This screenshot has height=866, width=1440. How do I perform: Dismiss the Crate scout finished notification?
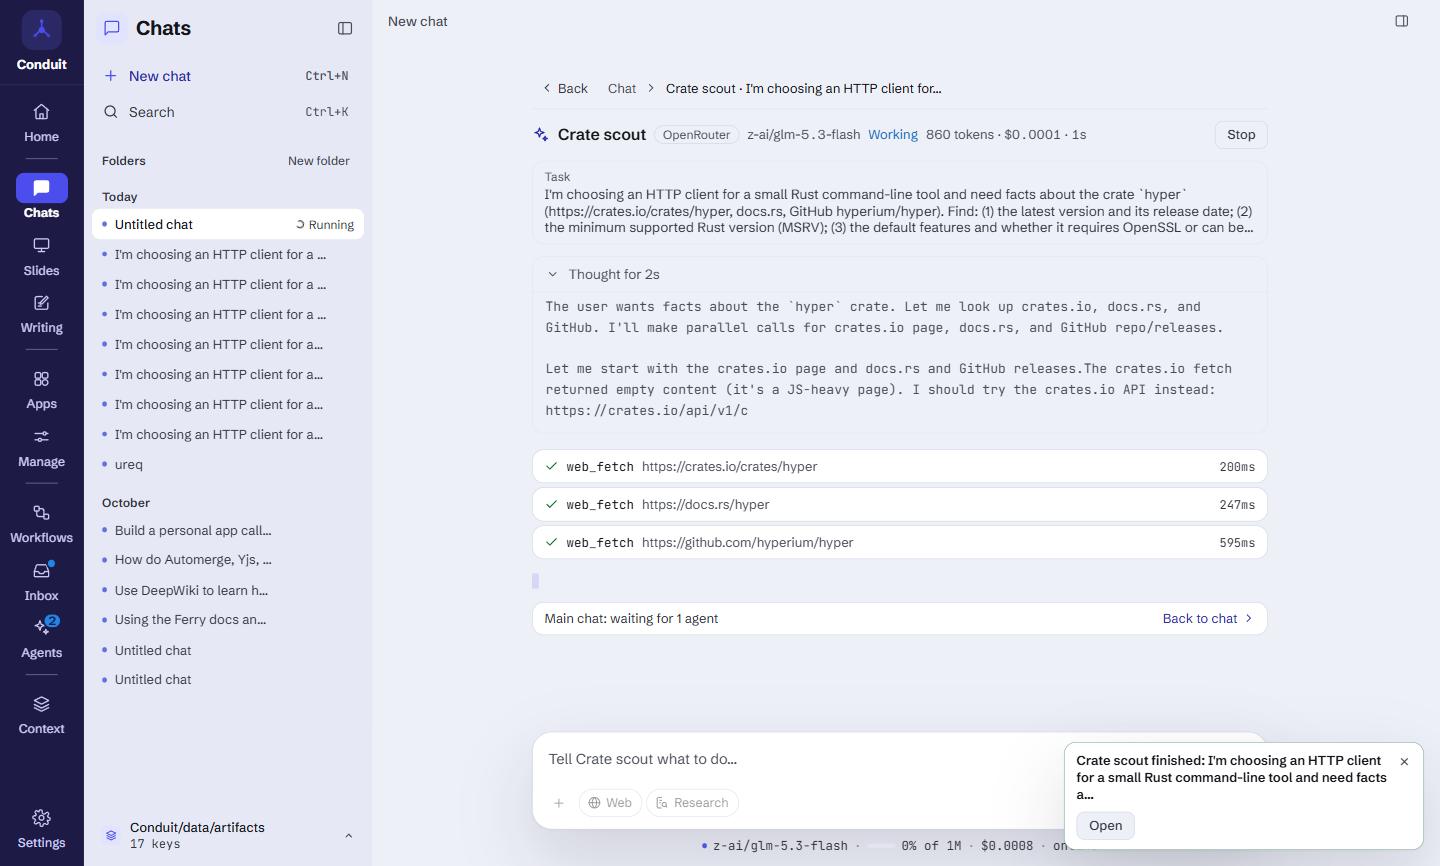tap(1404, 762)
